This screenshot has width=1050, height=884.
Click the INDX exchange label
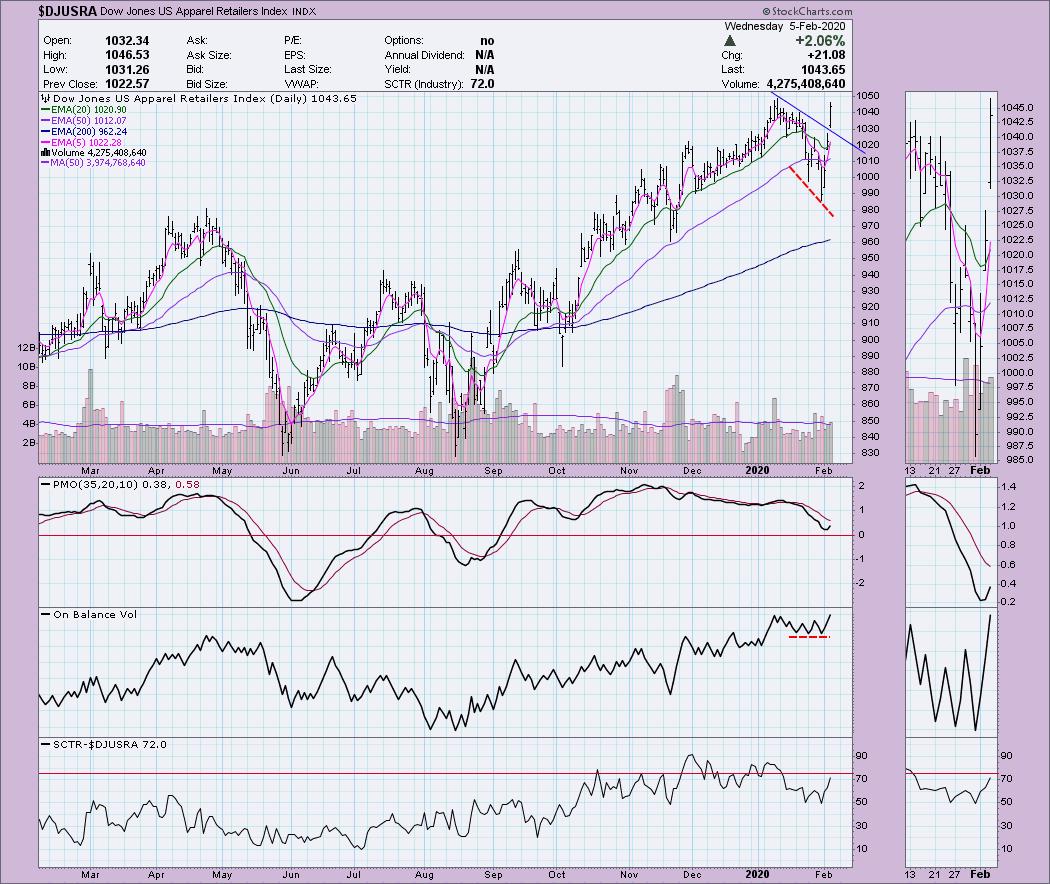(x=304, y=11)
